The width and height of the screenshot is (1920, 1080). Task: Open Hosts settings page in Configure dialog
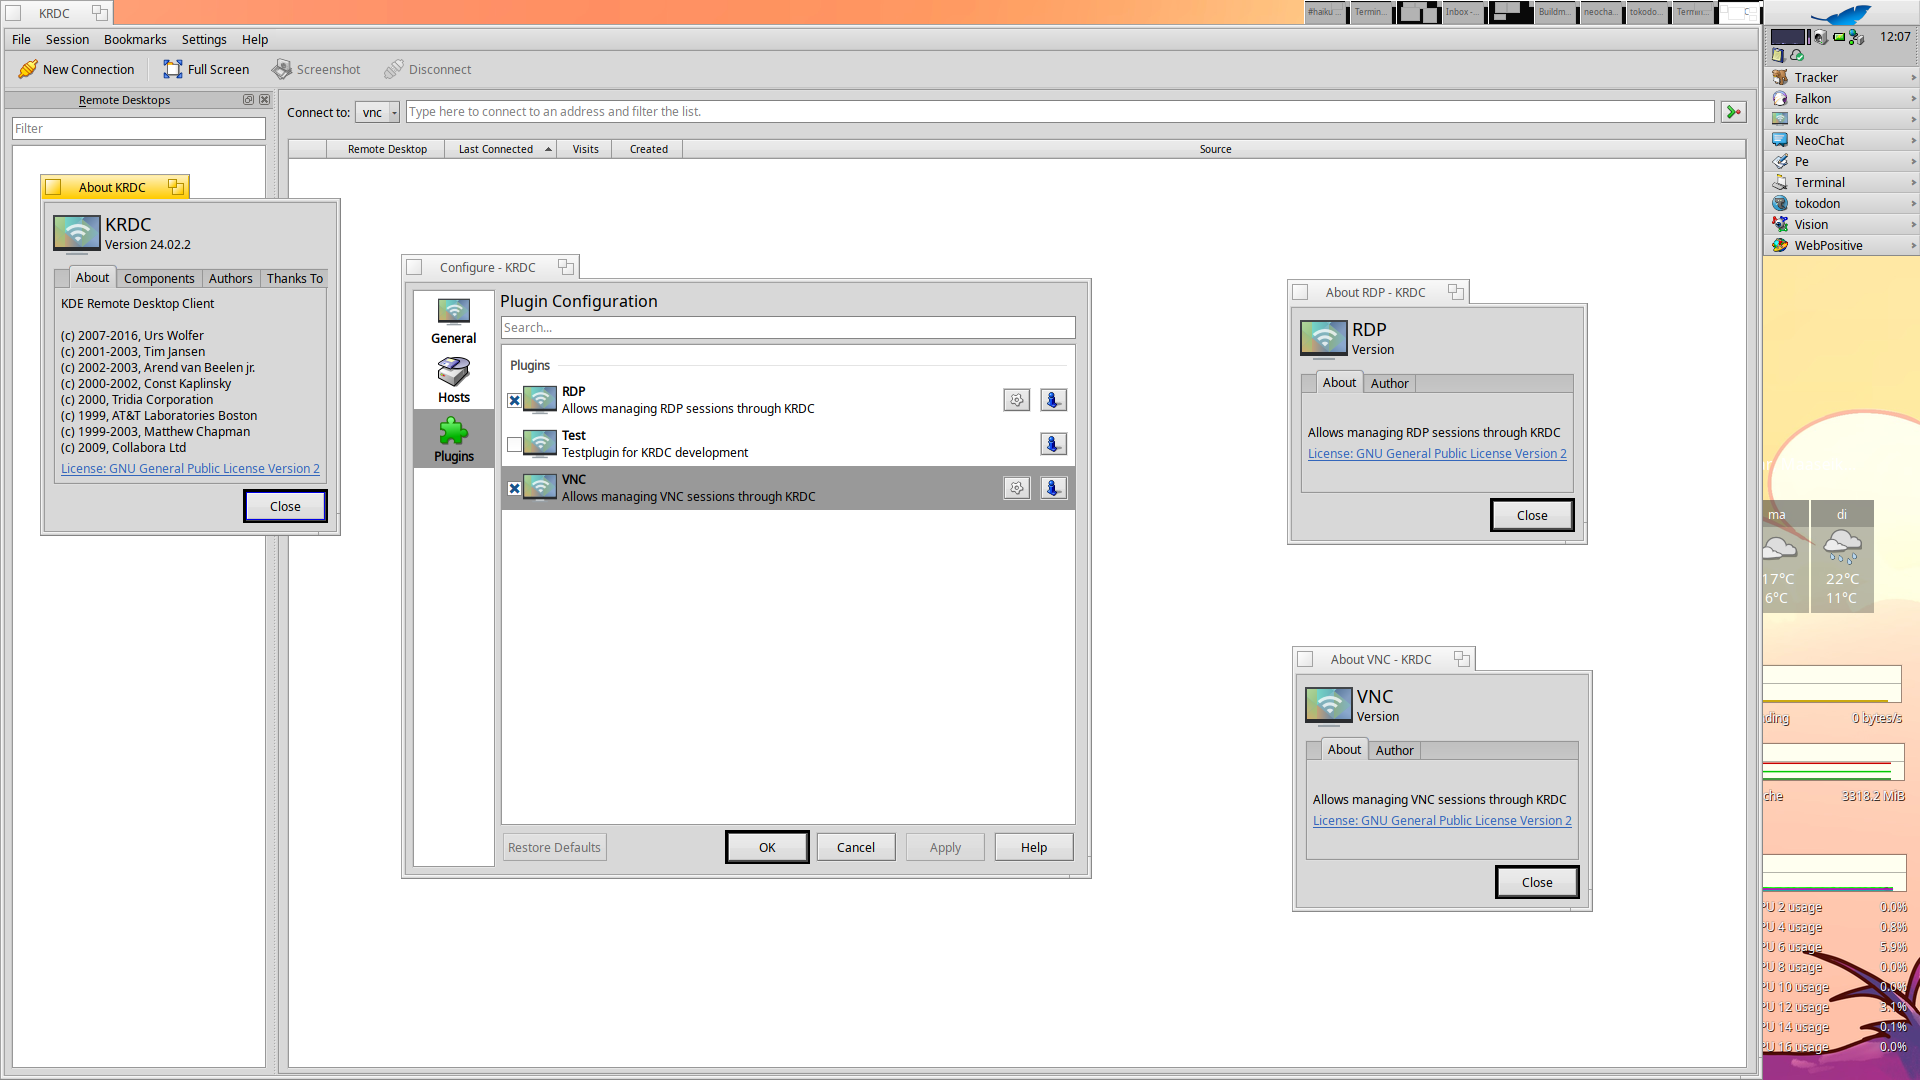pos(453,380)
